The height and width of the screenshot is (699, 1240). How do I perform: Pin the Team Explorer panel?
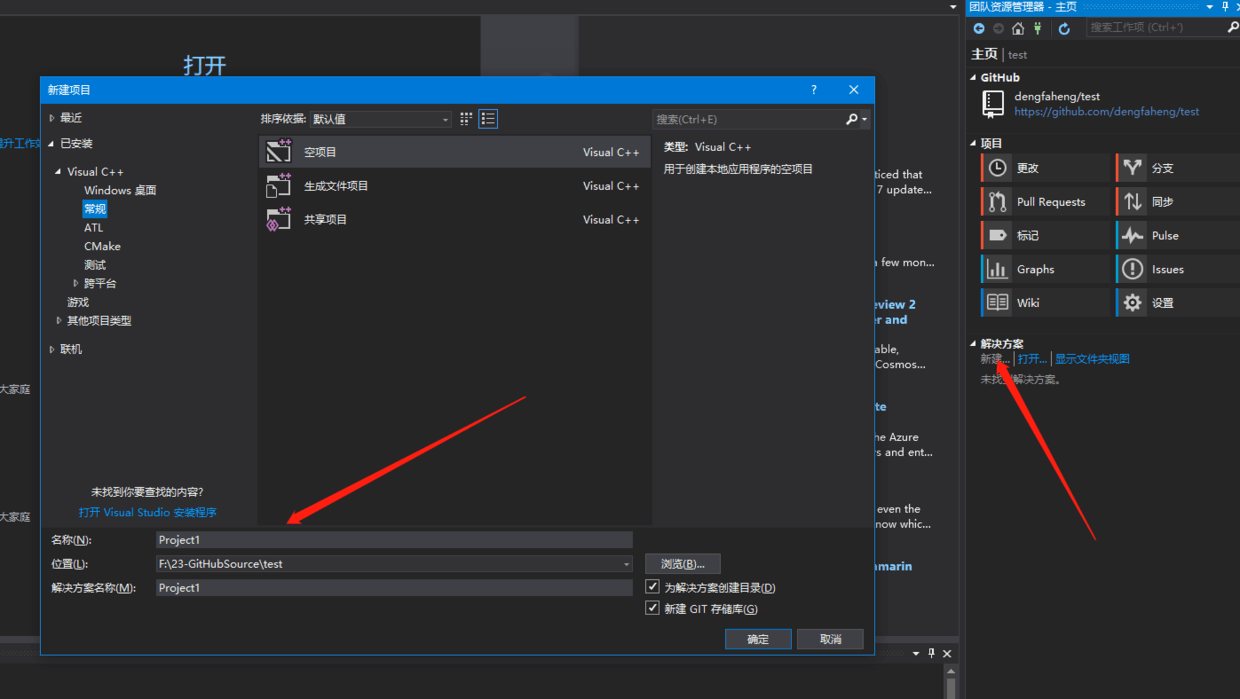tap(1225, 7)
